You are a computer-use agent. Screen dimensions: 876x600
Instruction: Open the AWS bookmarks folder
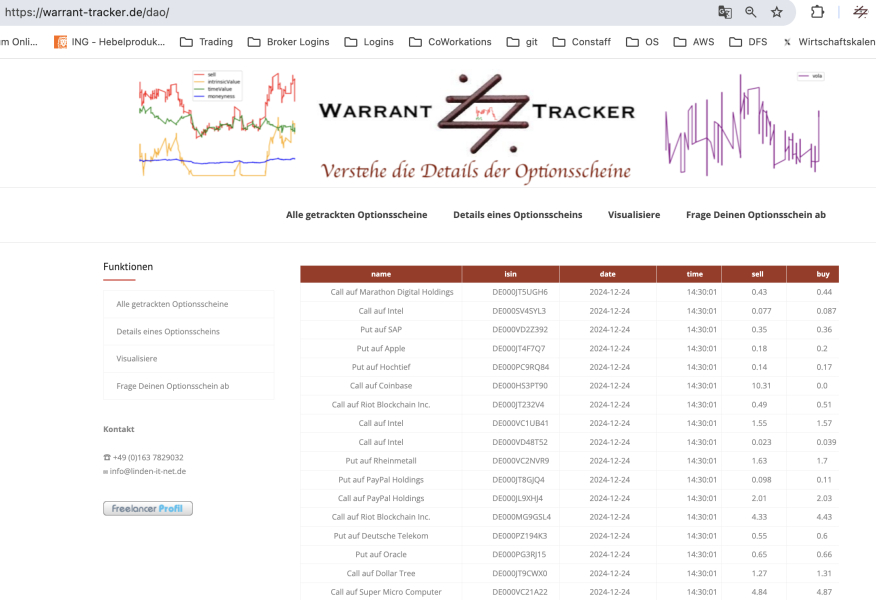[x=694, y=42]
